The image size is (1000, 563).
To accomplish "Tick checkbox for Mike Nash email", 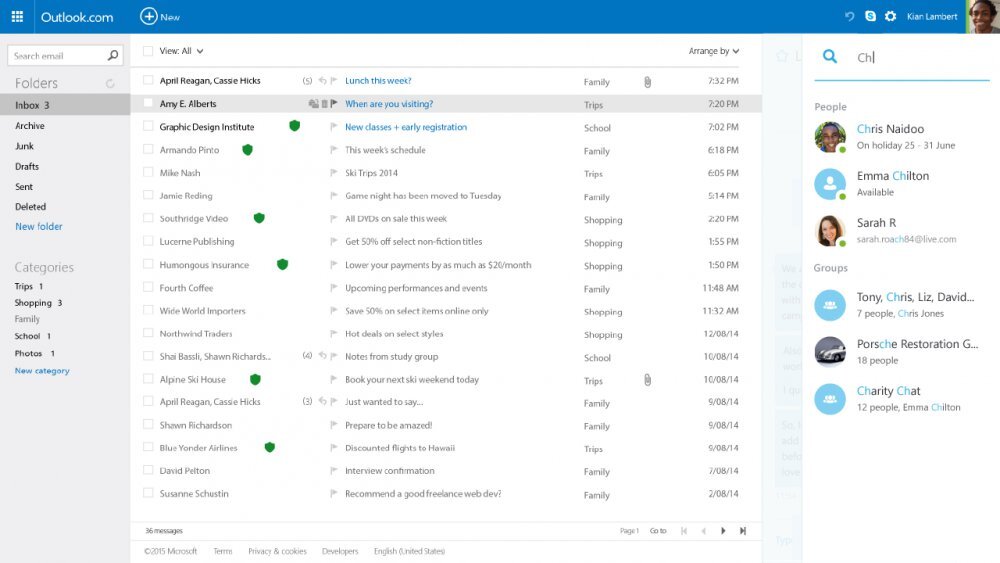I will 148,173.
